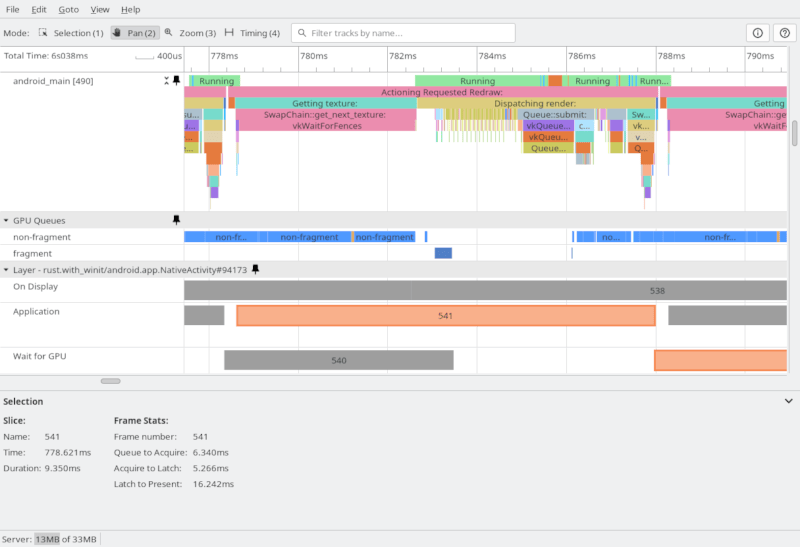Click the Time value 778.621ms
This screenshot has height=547, width=800.
(x=67, y=453)
